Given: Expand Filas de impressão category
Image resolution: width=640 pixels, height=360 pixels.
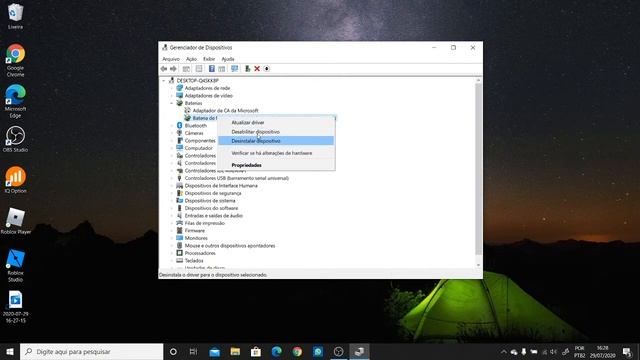Looking at the screenshot, I should (171, 223).
